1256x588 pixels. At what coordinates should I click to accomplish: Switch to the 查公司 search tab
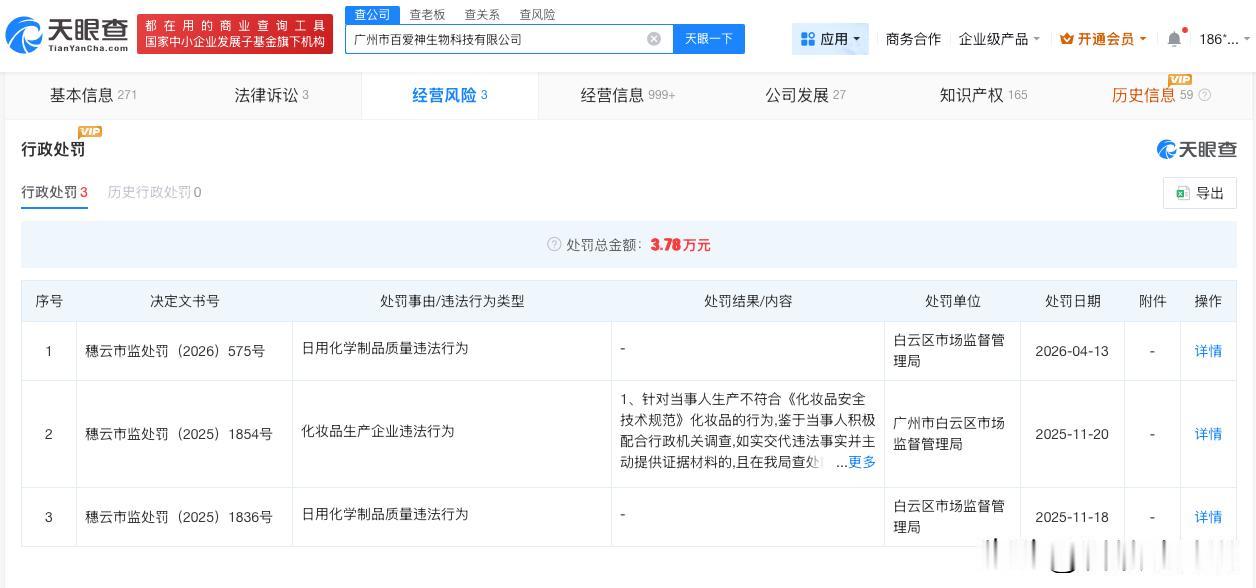372,14
